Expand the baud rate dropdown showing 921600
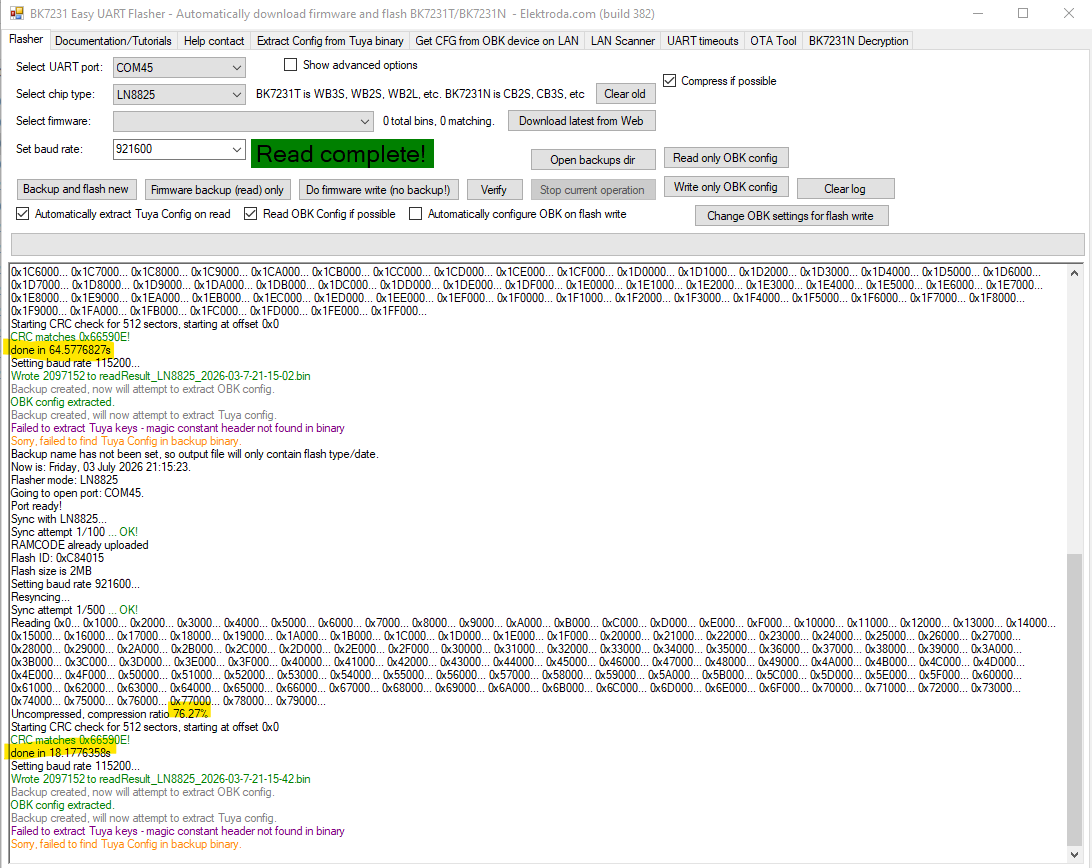This screenshot has height=868, width=1092. tap(237, 149)
